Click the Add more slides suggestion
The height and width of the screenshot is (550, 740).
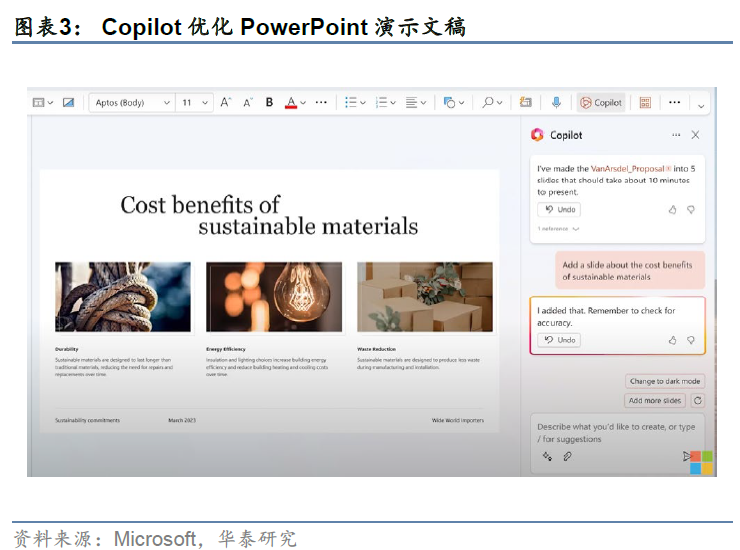[655, 400]
